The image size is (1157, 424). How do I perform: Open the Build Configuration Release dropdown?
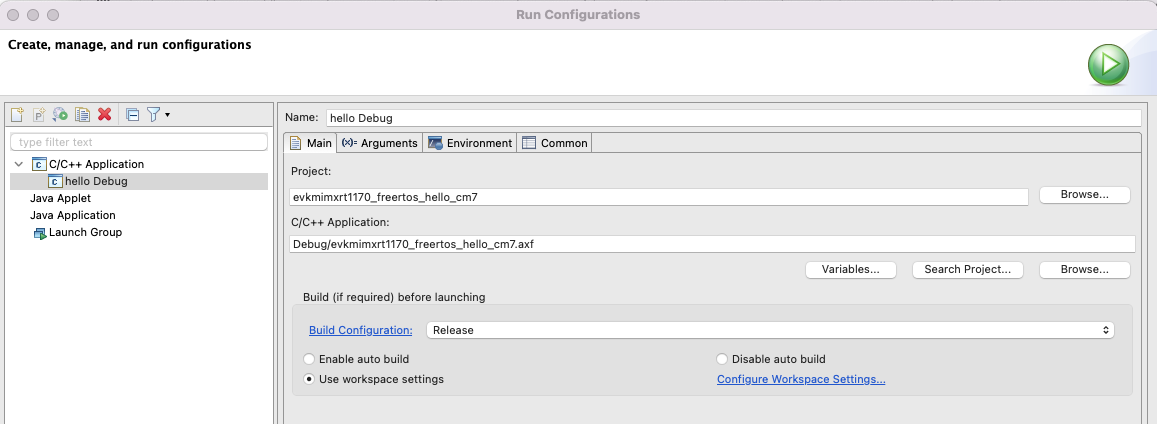coord(770,330)
